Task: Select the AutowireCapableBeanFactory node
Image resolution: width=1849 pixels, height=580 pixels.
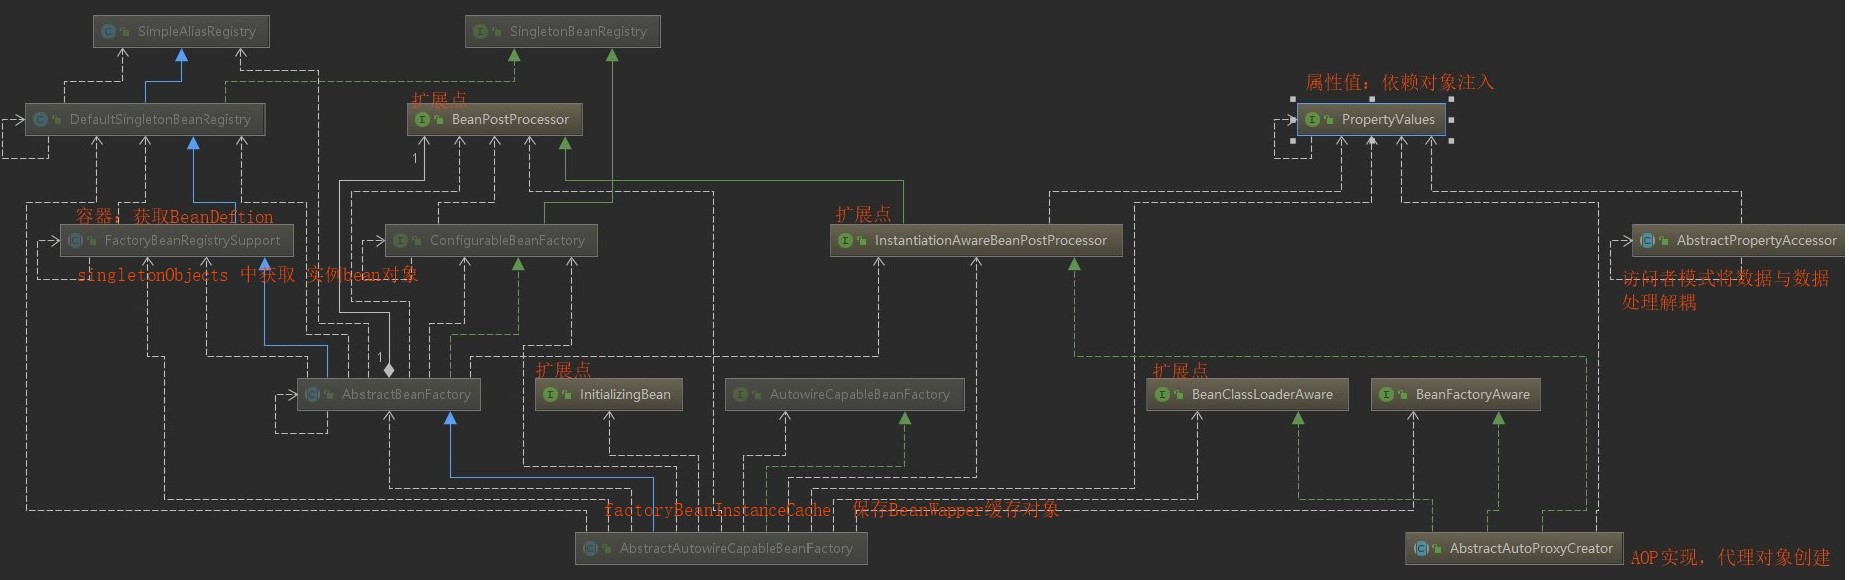Action: 845,394
